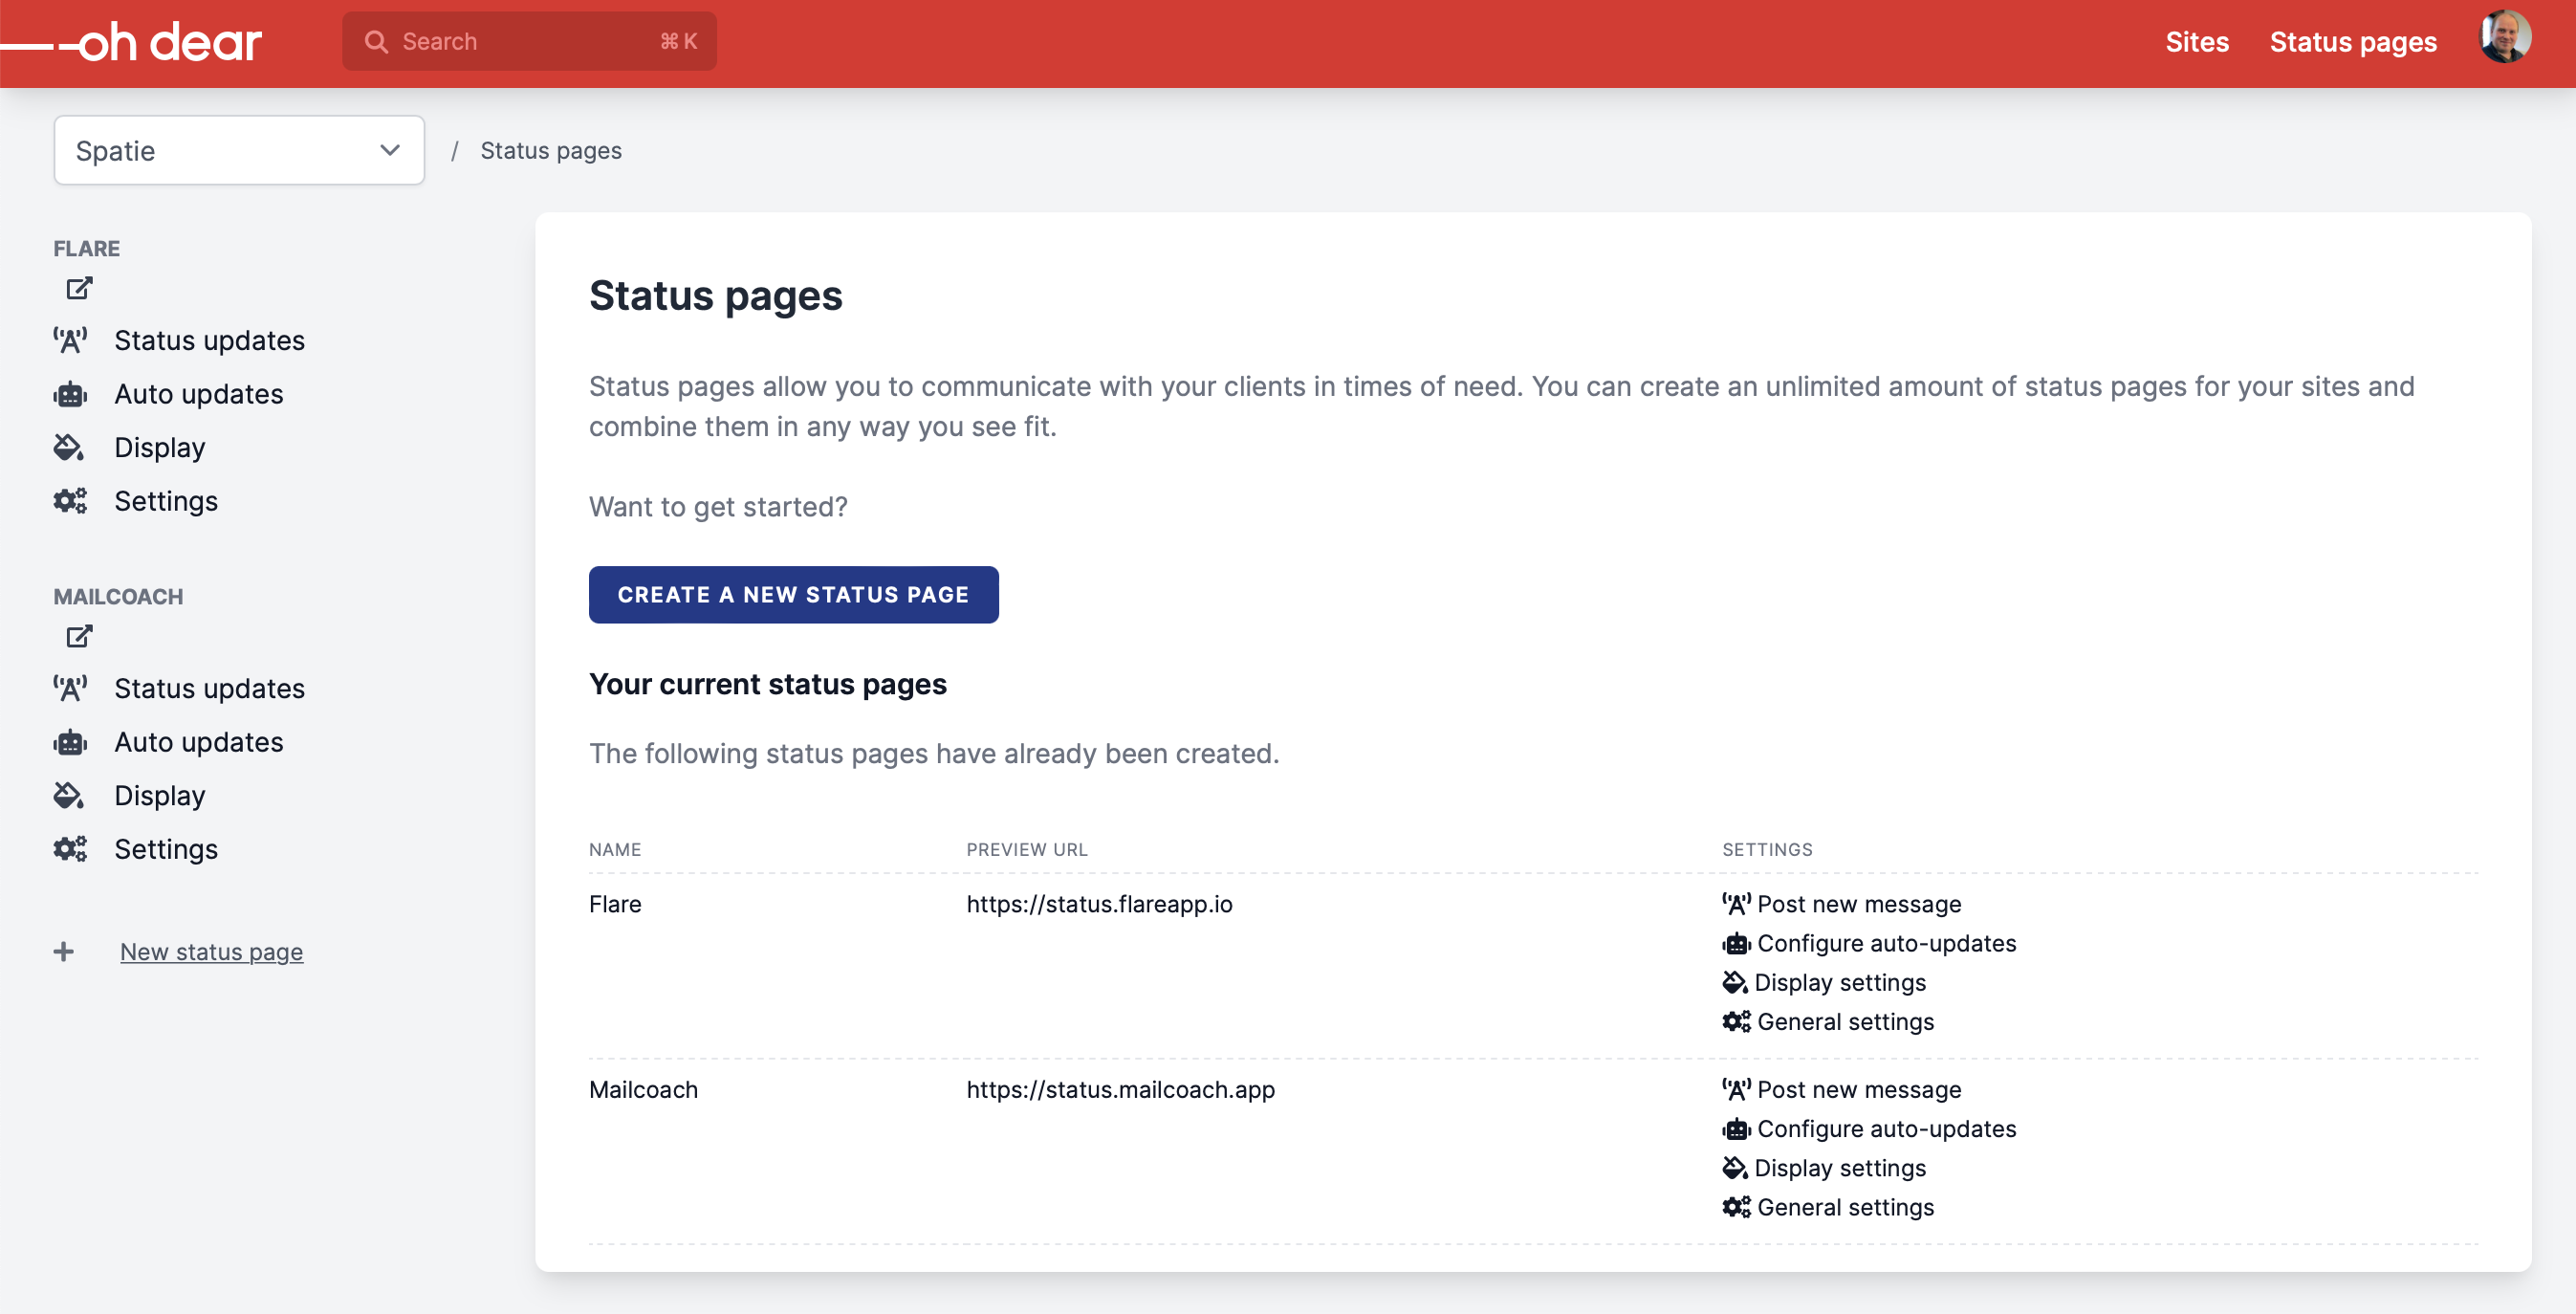Click https://status.mailcoach.app preview URL

pos(1120,1089)
